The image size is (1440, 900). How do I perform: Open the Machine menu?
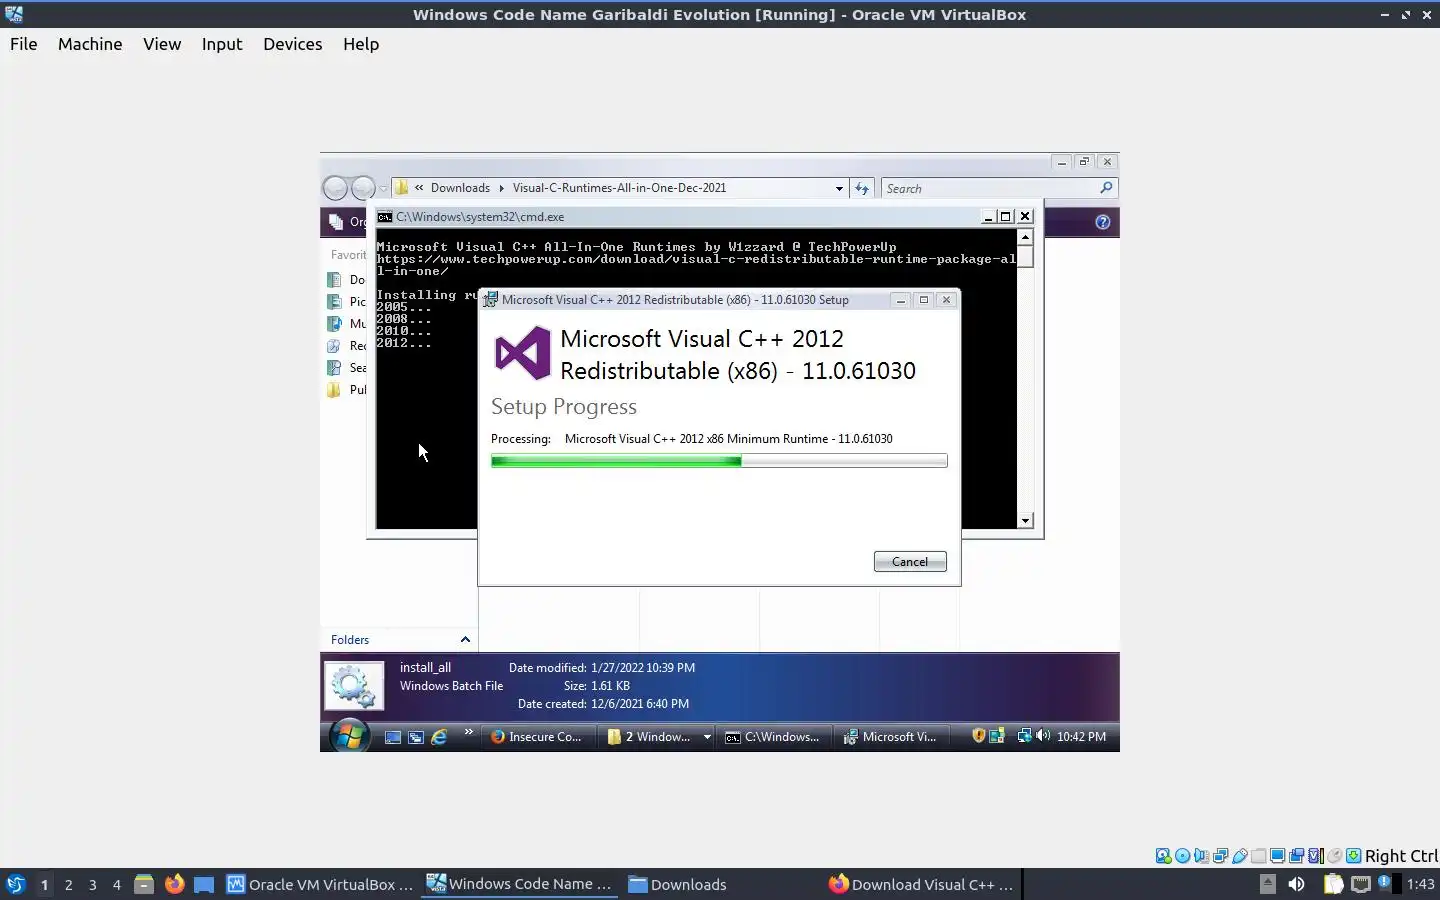point(90,44)
